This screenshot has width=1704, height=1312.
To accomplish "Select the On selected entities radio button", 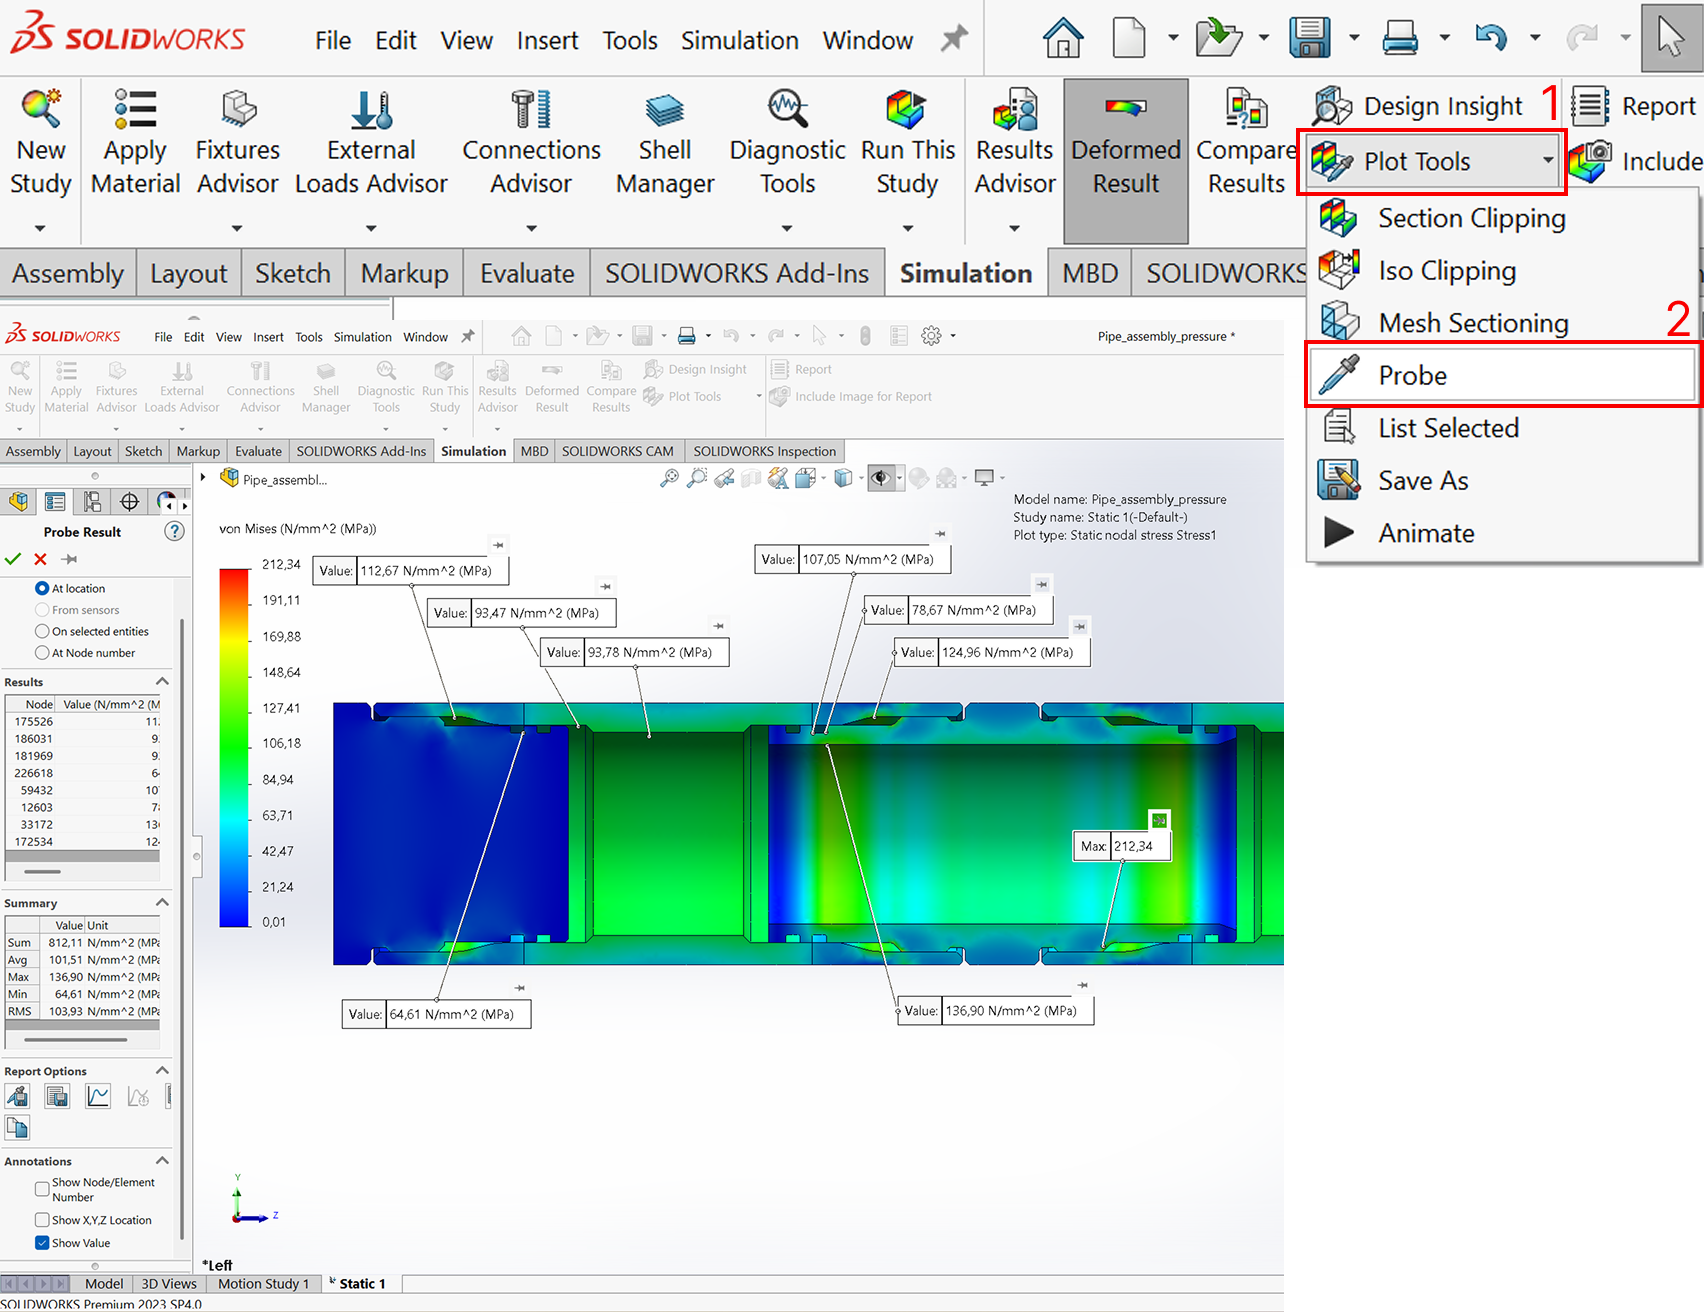I will pos(42,631).
